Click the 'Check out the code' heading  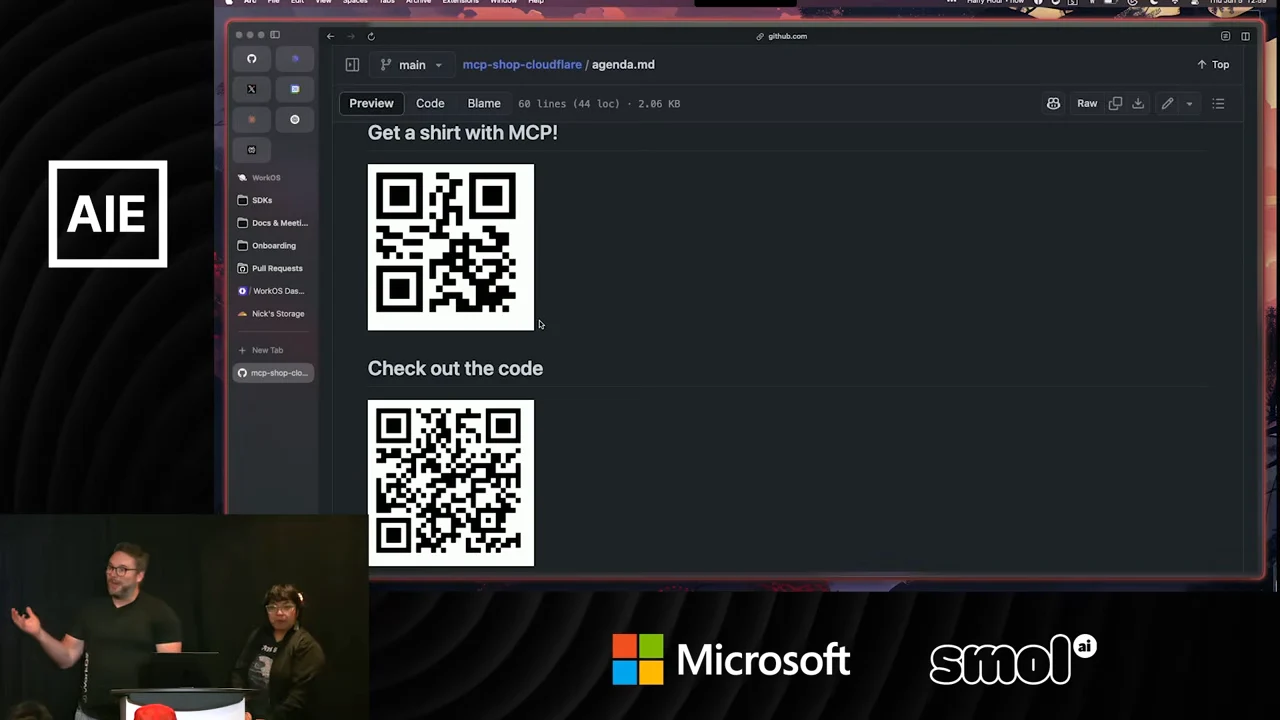coord(455,368)
